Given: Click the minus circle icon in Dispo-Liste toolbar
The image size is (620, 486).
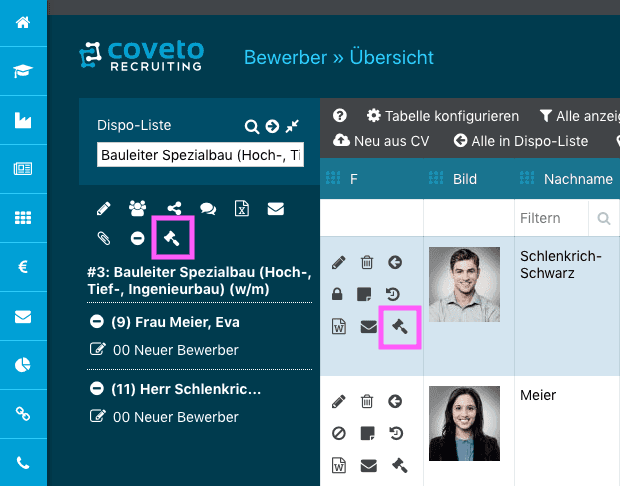Looking at the screenshot, I should pyautogui.click(x=138, y=238).
